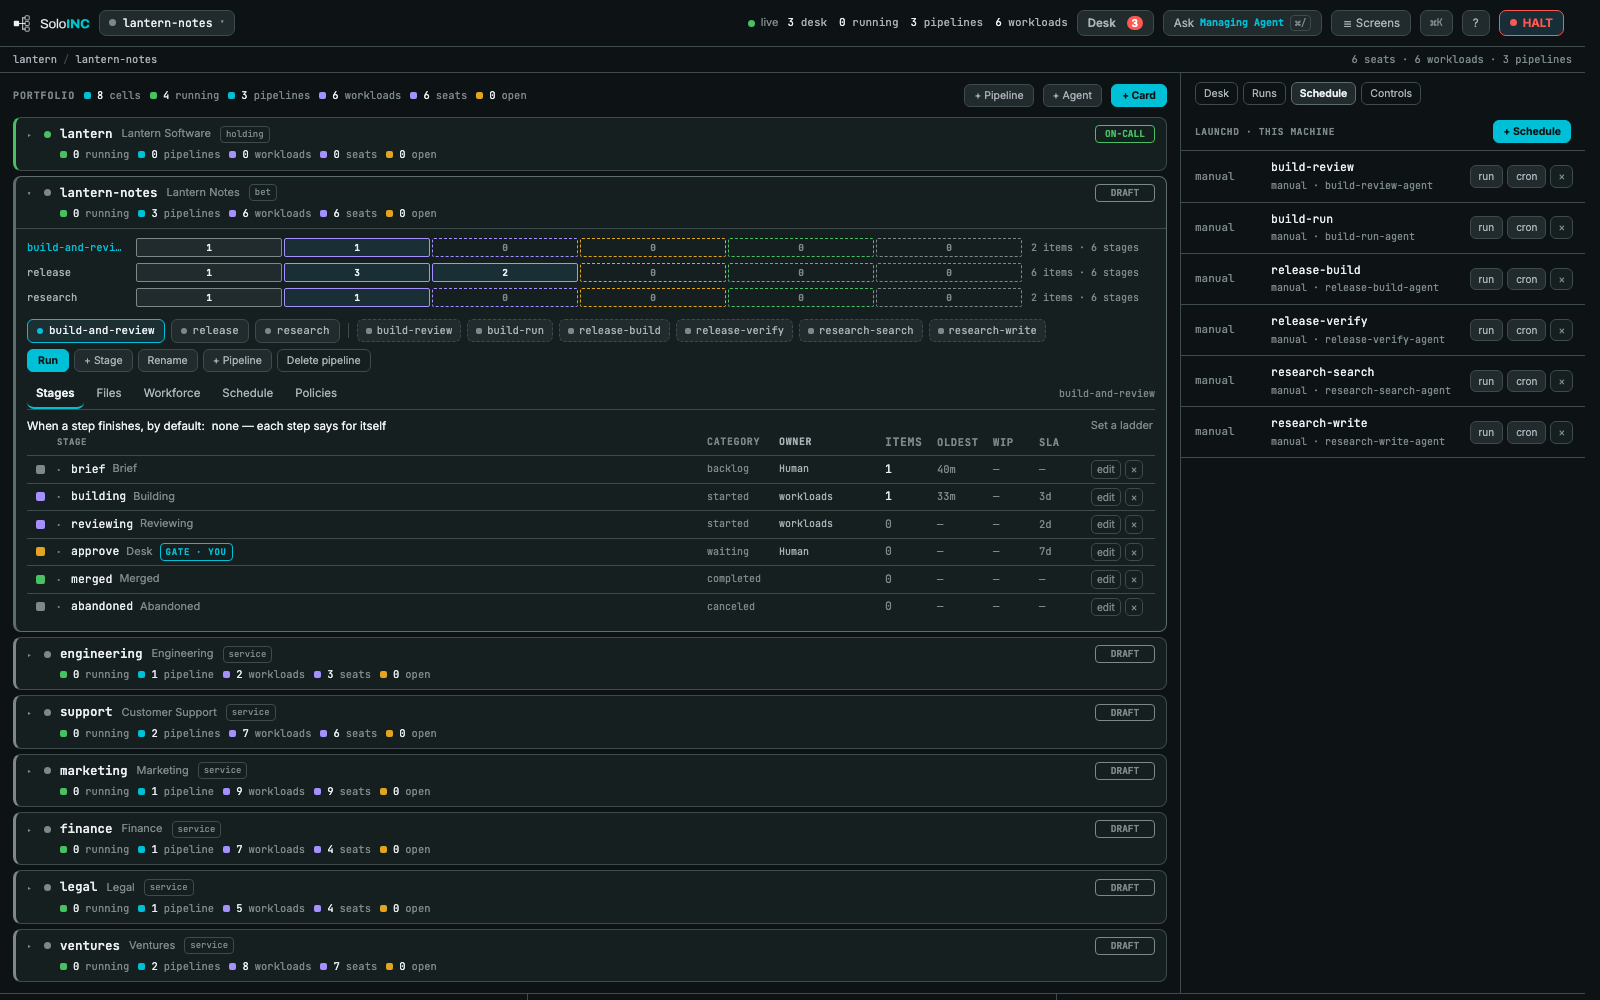Toggle the DRAFT badge on legal

[1124, 888]
